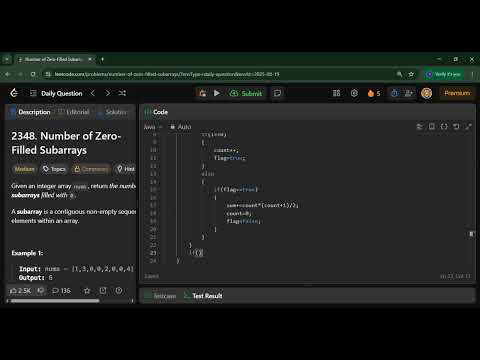Click code line 17 with sum formula
480x360 pixels.
pos(262,205)
